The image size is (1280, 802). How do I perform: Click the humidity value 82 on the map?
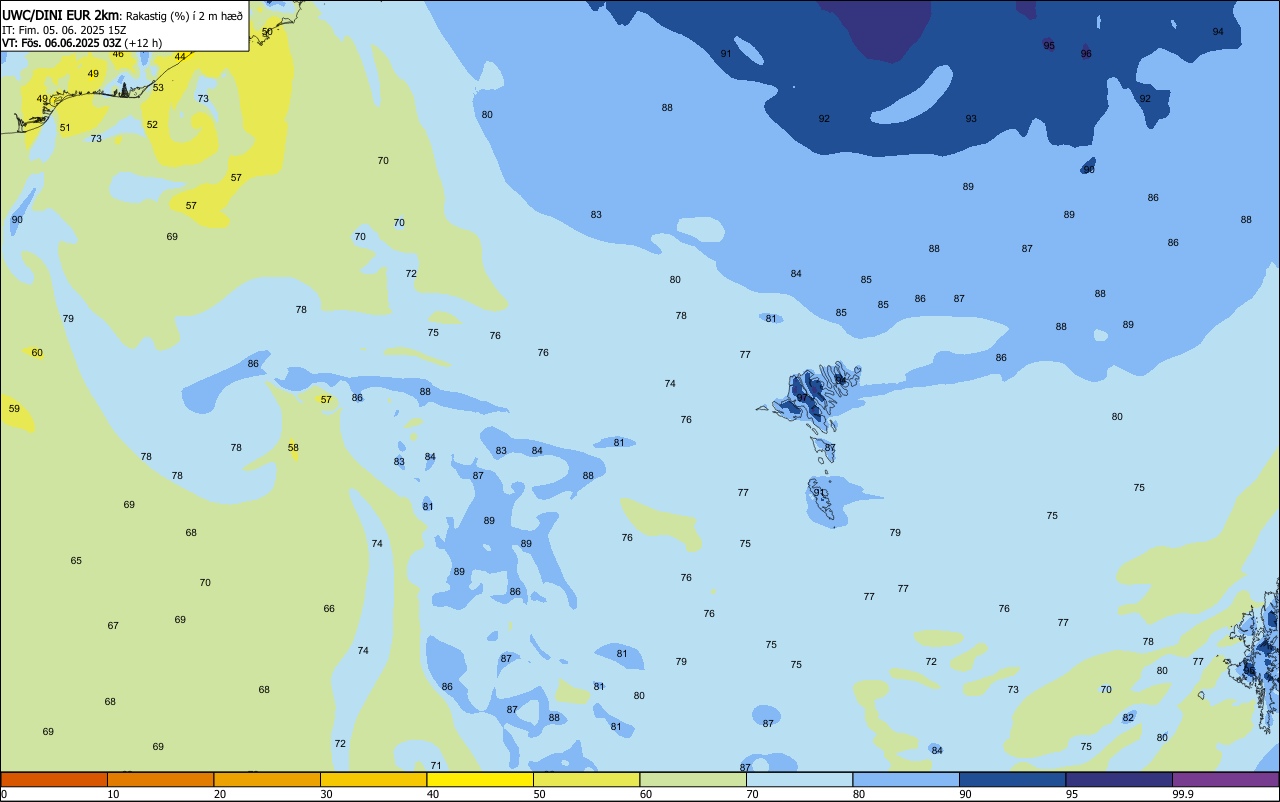point(1128,718)
